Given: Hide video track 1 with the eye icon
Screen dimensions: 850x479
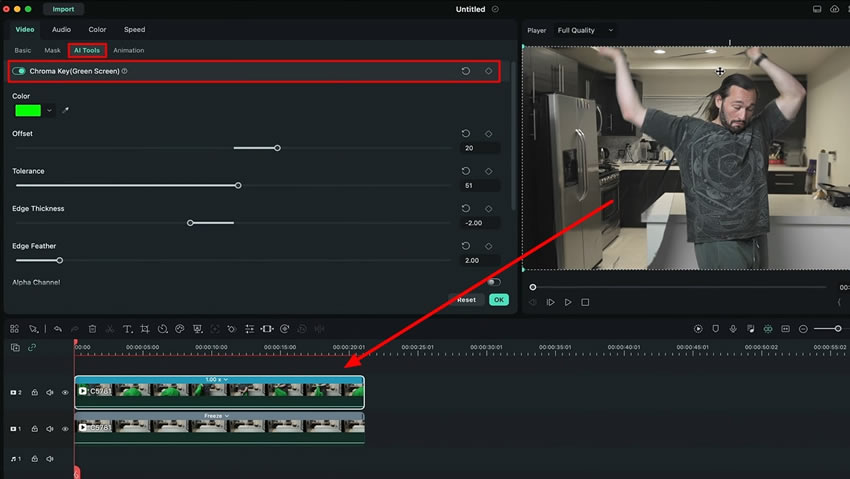Looking at the screenshot, I should coord(65,429).
